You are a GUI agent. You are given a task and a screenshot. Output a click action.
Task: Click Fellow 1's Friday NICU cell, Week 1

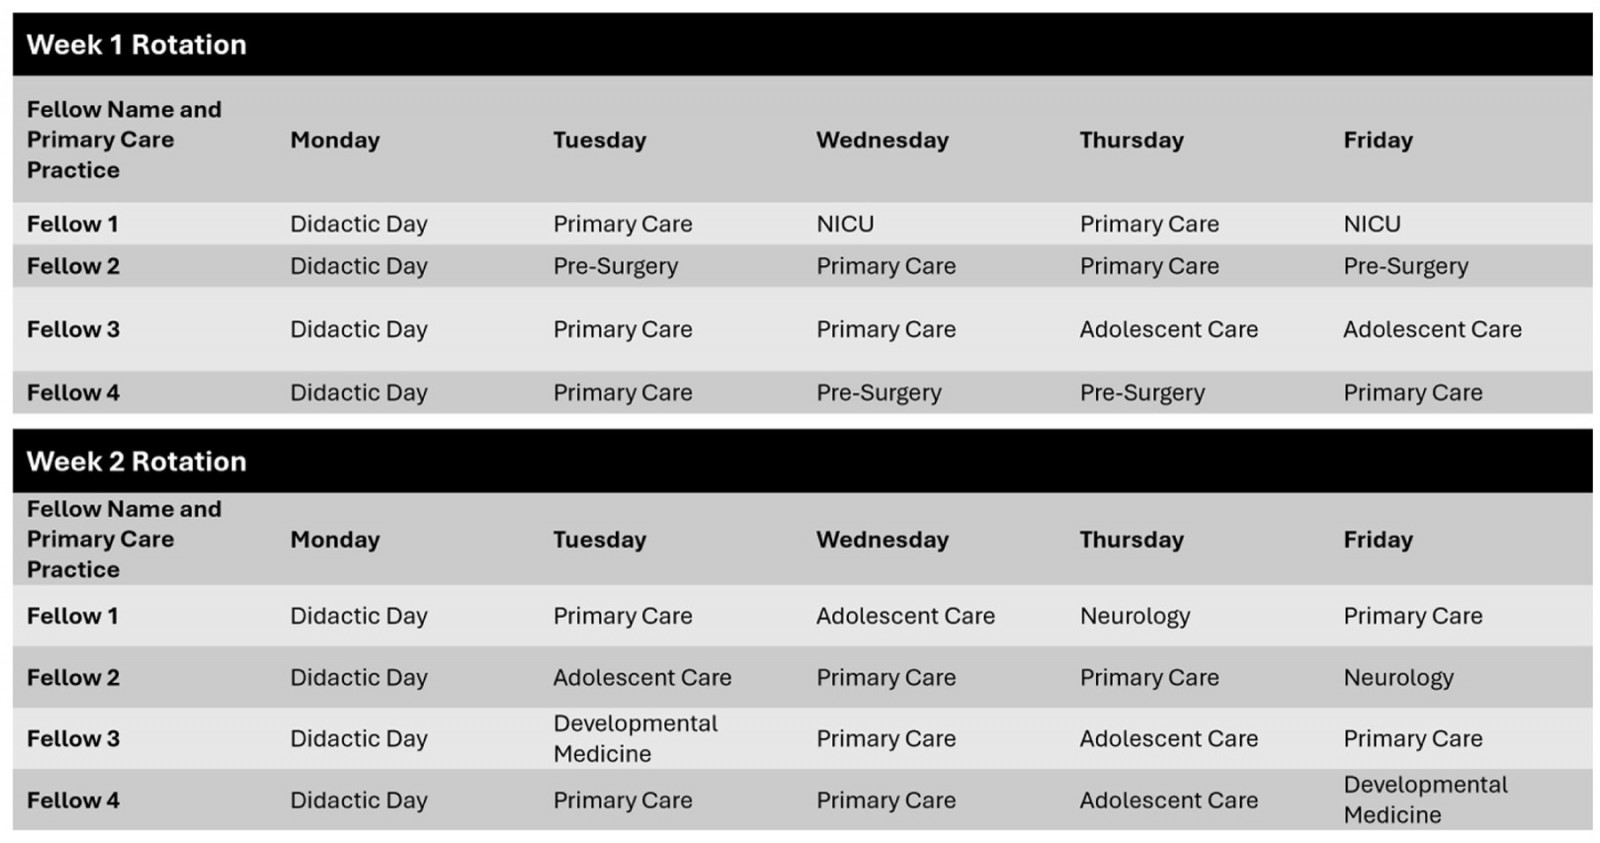(x=1371, y=224)
